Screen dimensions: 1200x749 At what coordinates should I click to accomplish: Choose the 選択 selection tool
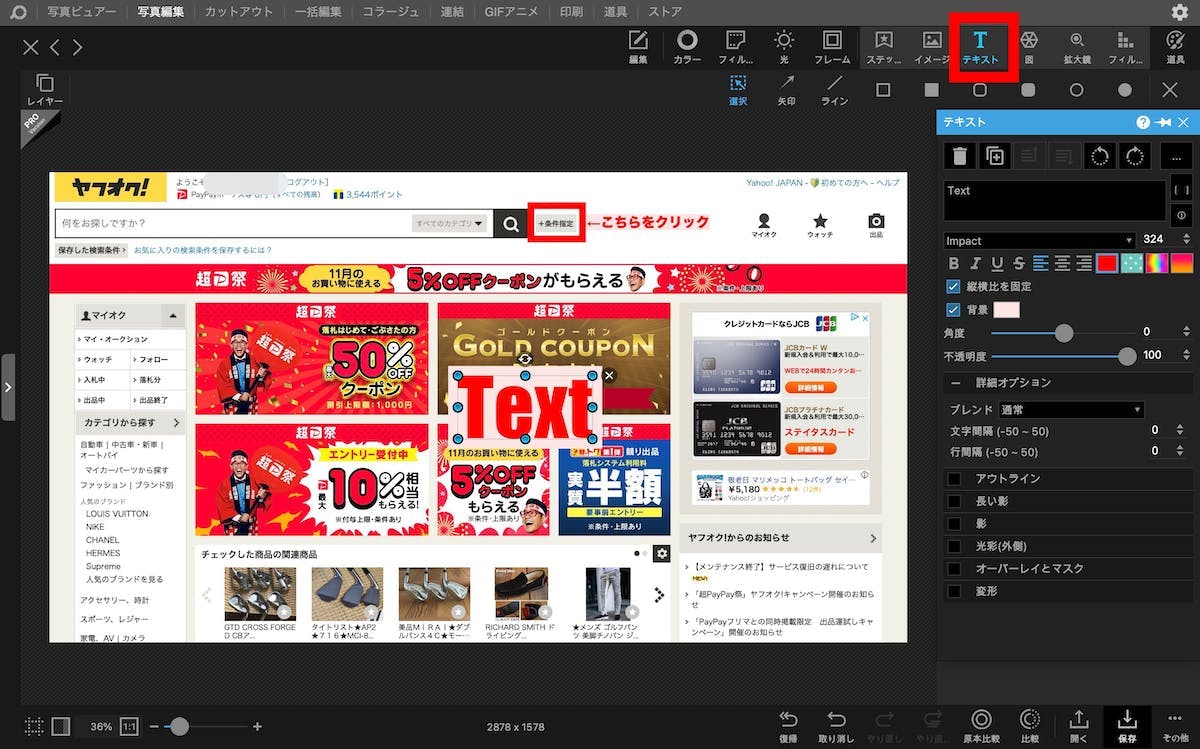coord(738,90)
